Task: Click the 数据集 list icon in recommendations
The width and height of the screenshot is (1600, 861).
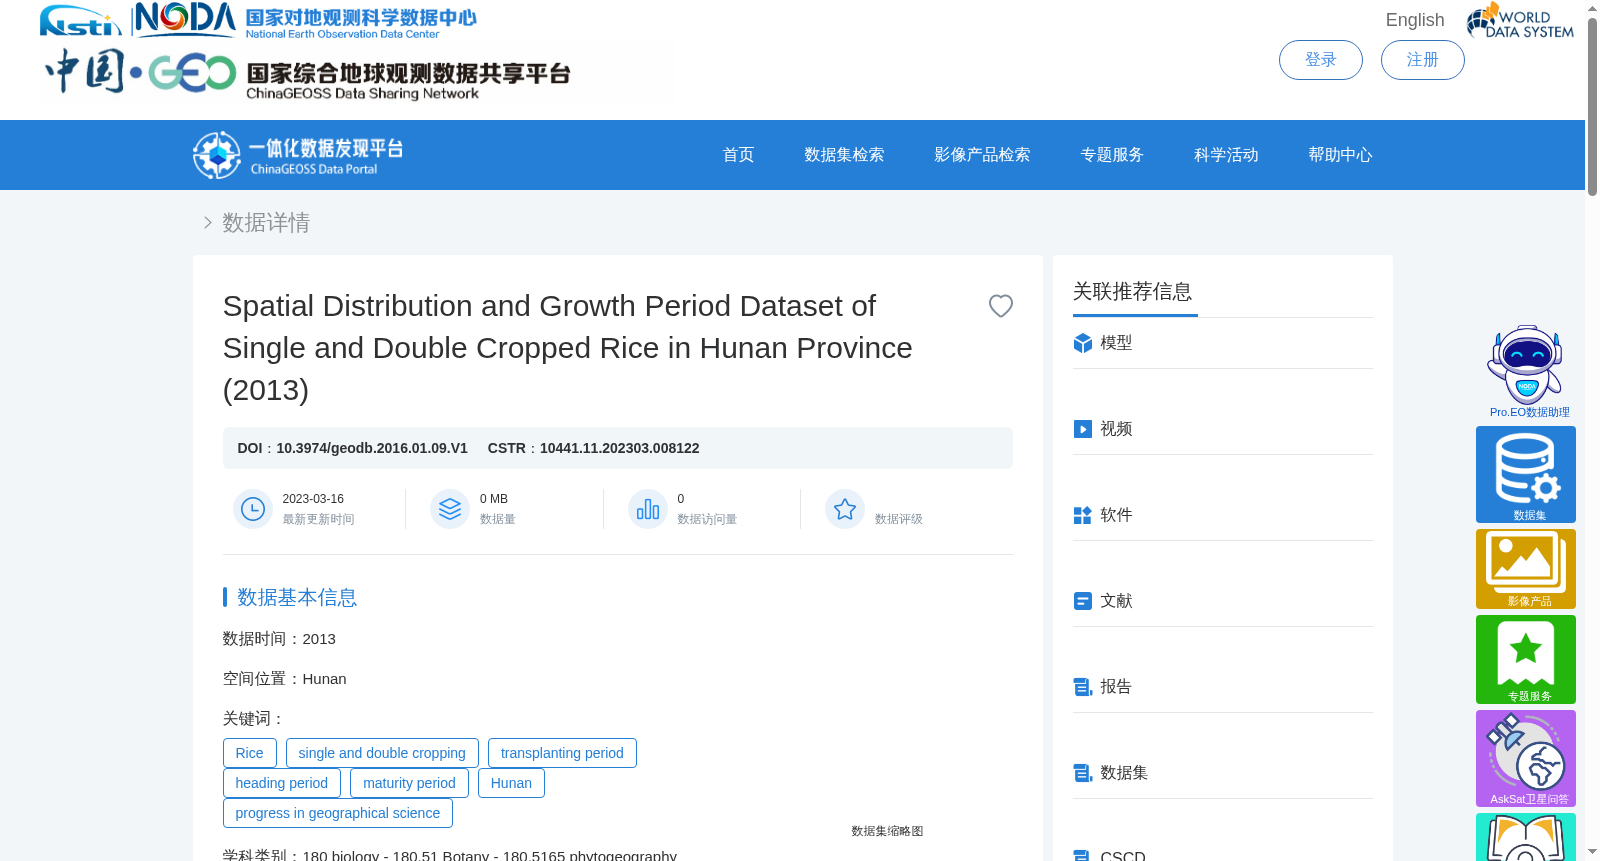Action: click(1082, 773)
